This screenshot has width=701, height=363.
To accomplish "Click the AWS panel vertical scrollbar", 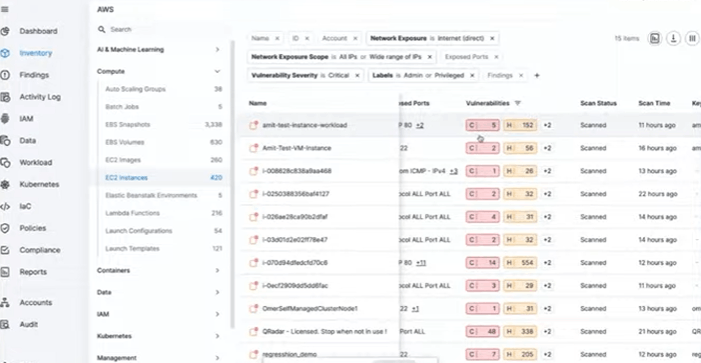I will click(x=232, y=184).
